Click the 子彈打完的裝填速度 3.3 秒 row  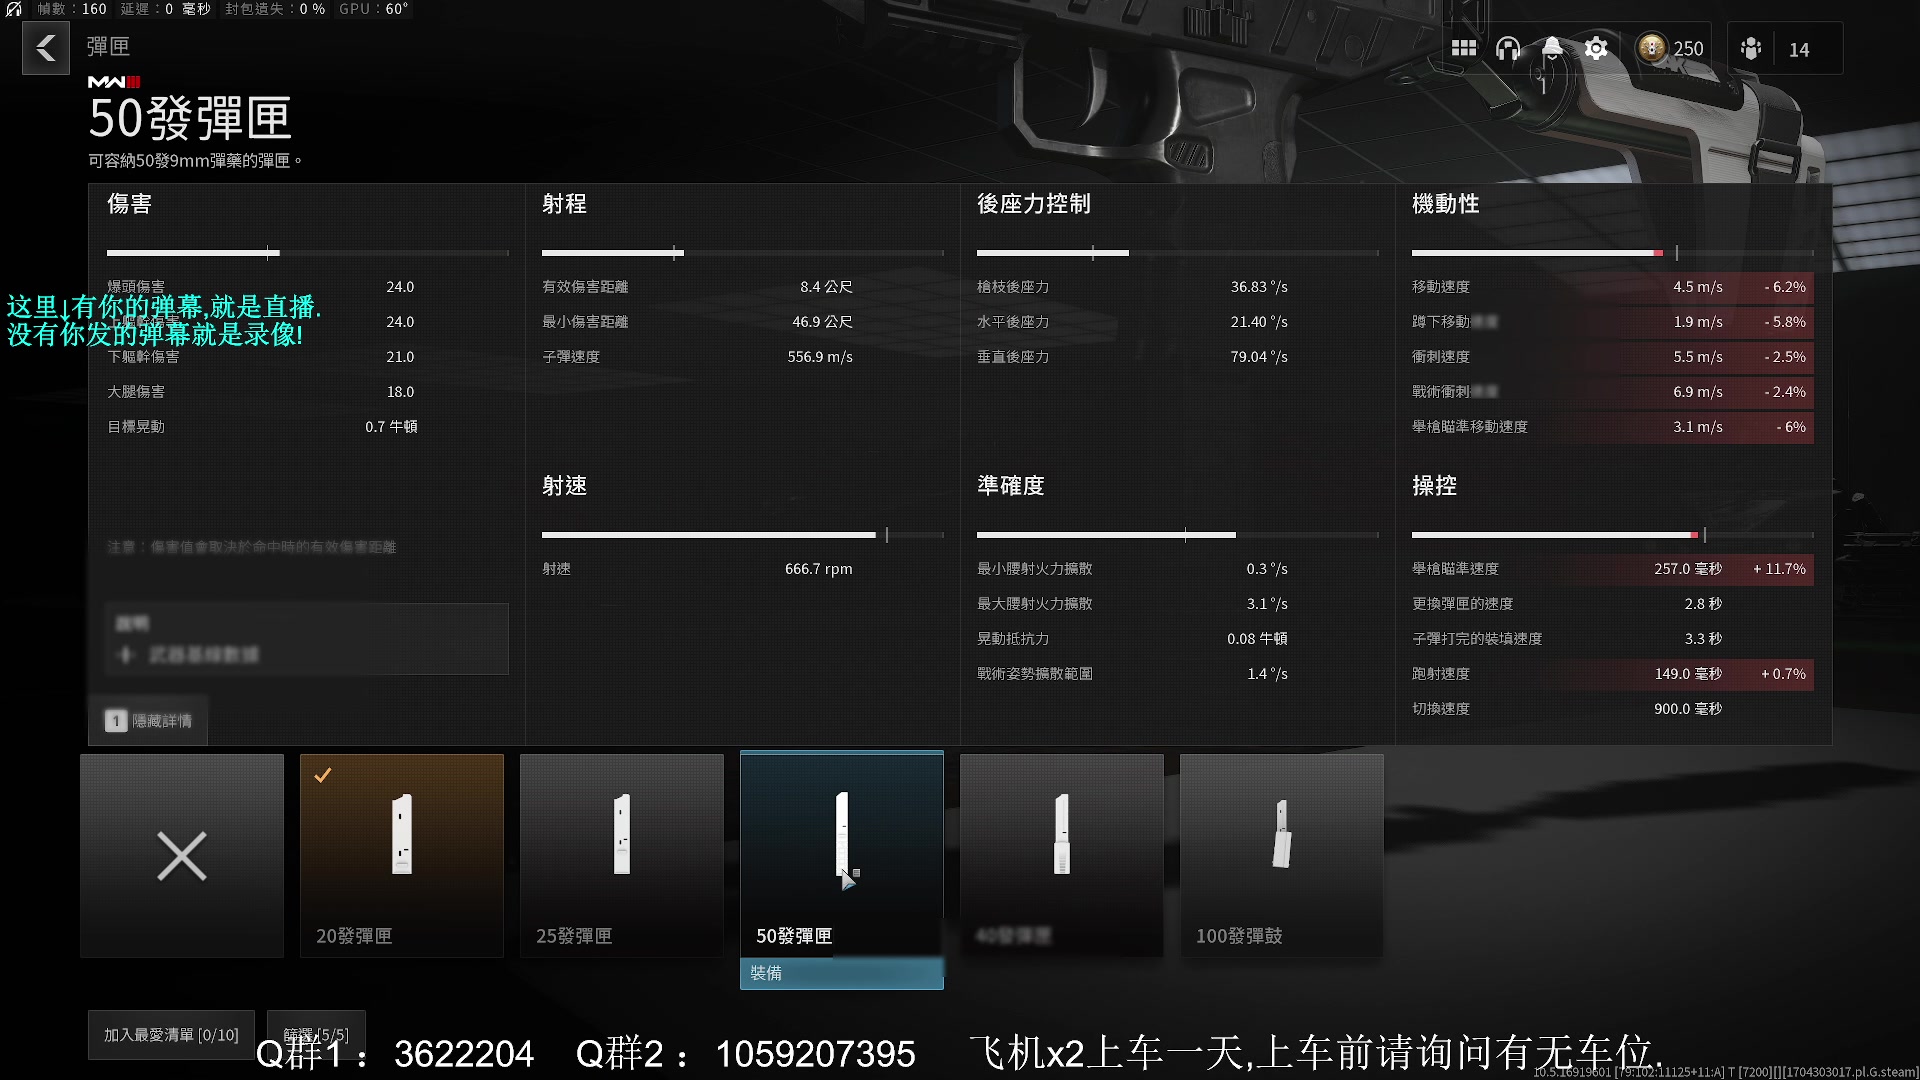pyautogui.click(x=1612, y=639)
